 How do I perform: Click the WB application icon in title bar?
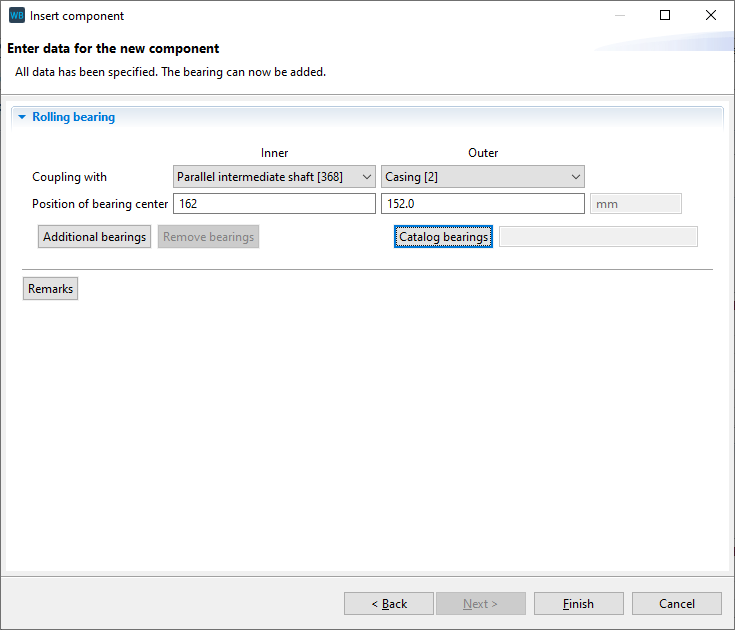coord(16,16)
